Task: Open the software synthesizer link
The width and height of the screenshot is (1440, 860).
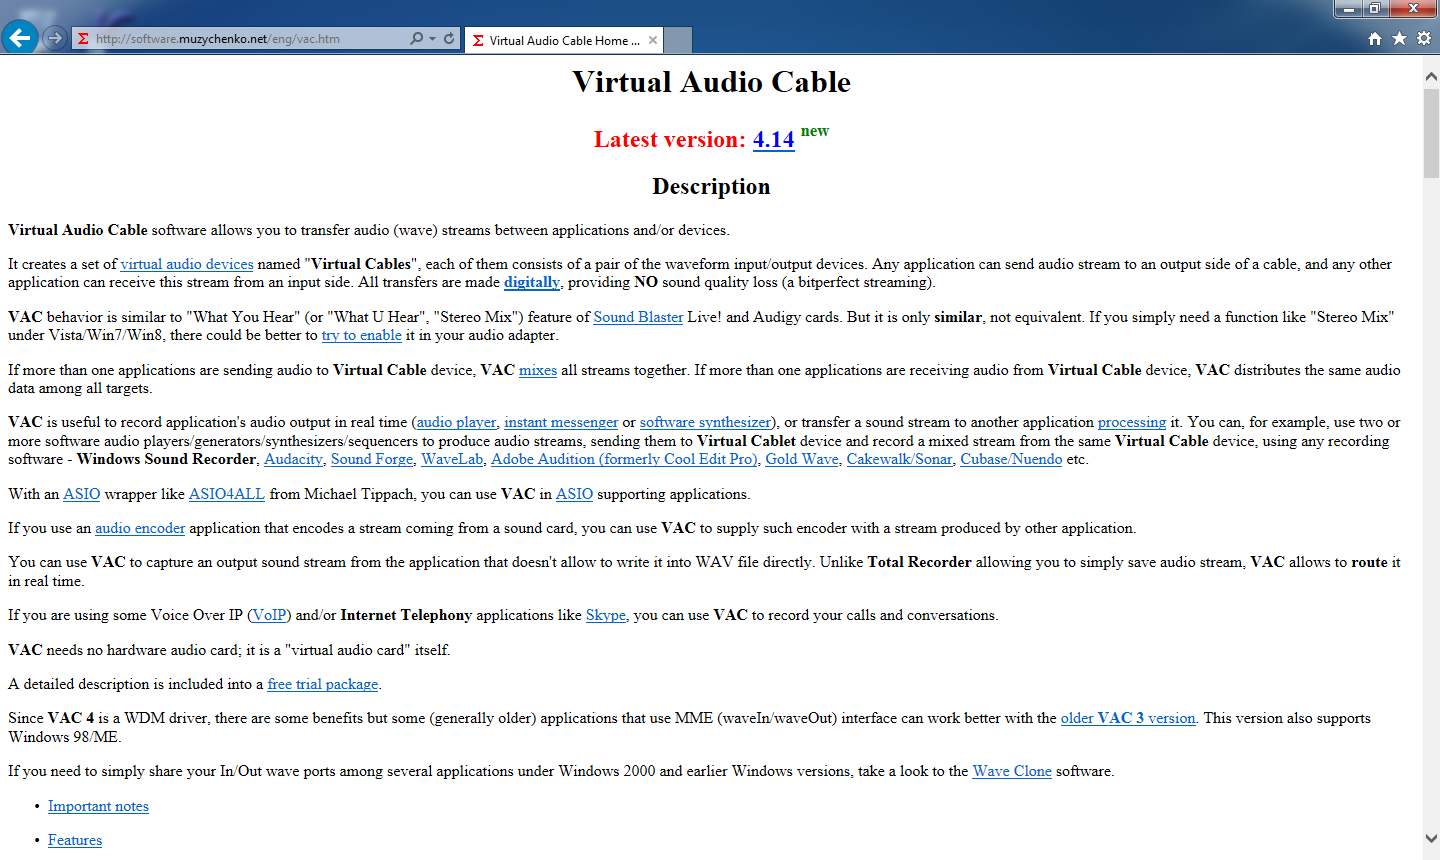Action: pyautogui.click(x=705, y=422)
